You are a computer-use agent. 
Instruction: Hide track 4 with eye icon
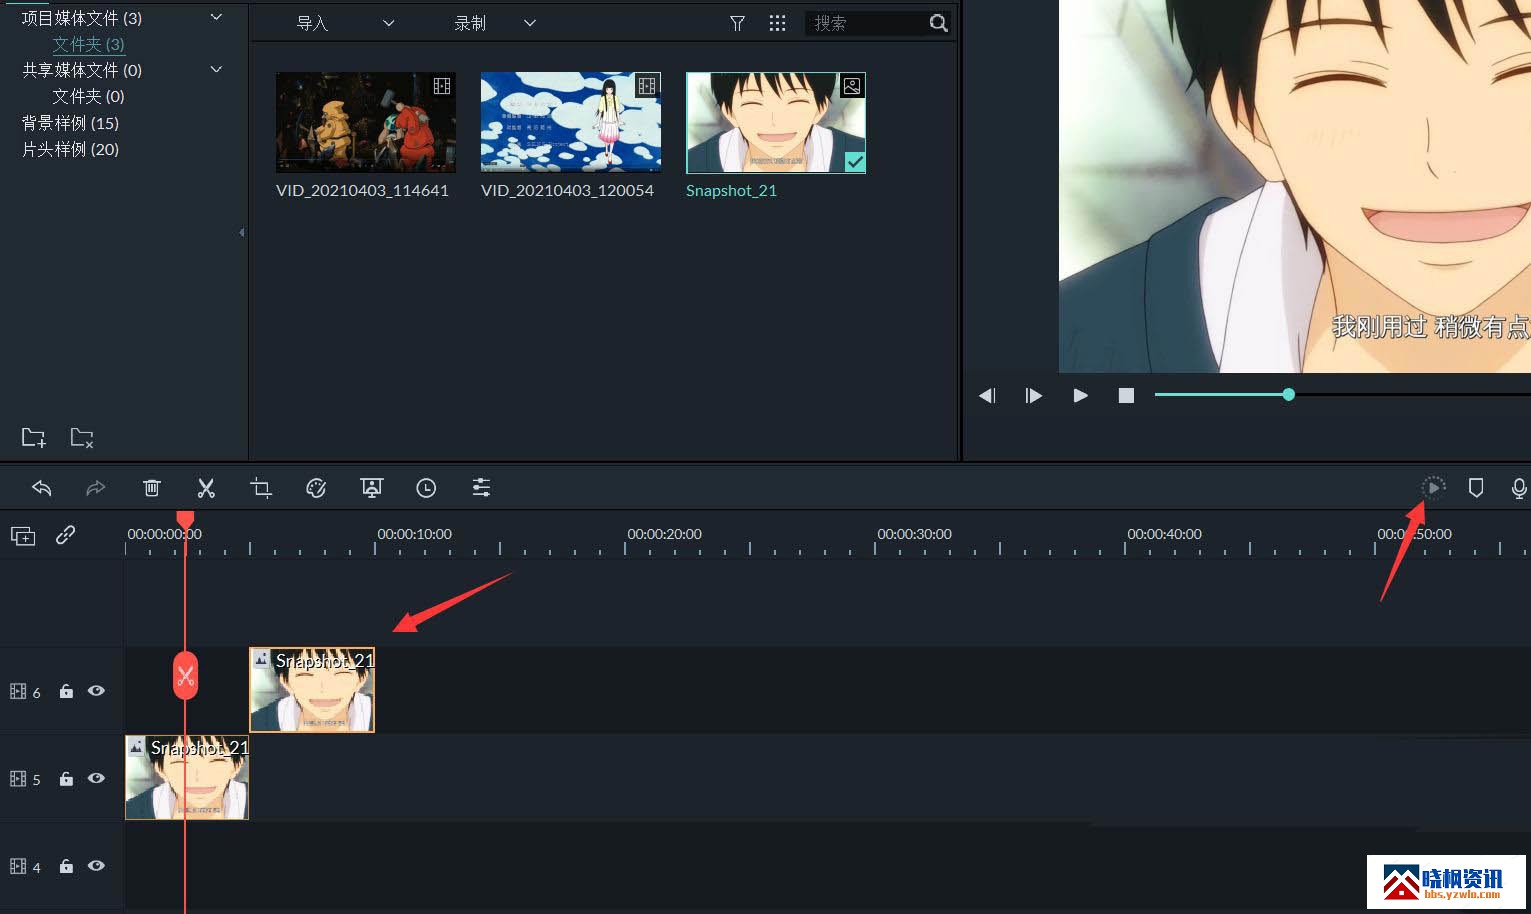pyautogui.click(x=96, y=866)
